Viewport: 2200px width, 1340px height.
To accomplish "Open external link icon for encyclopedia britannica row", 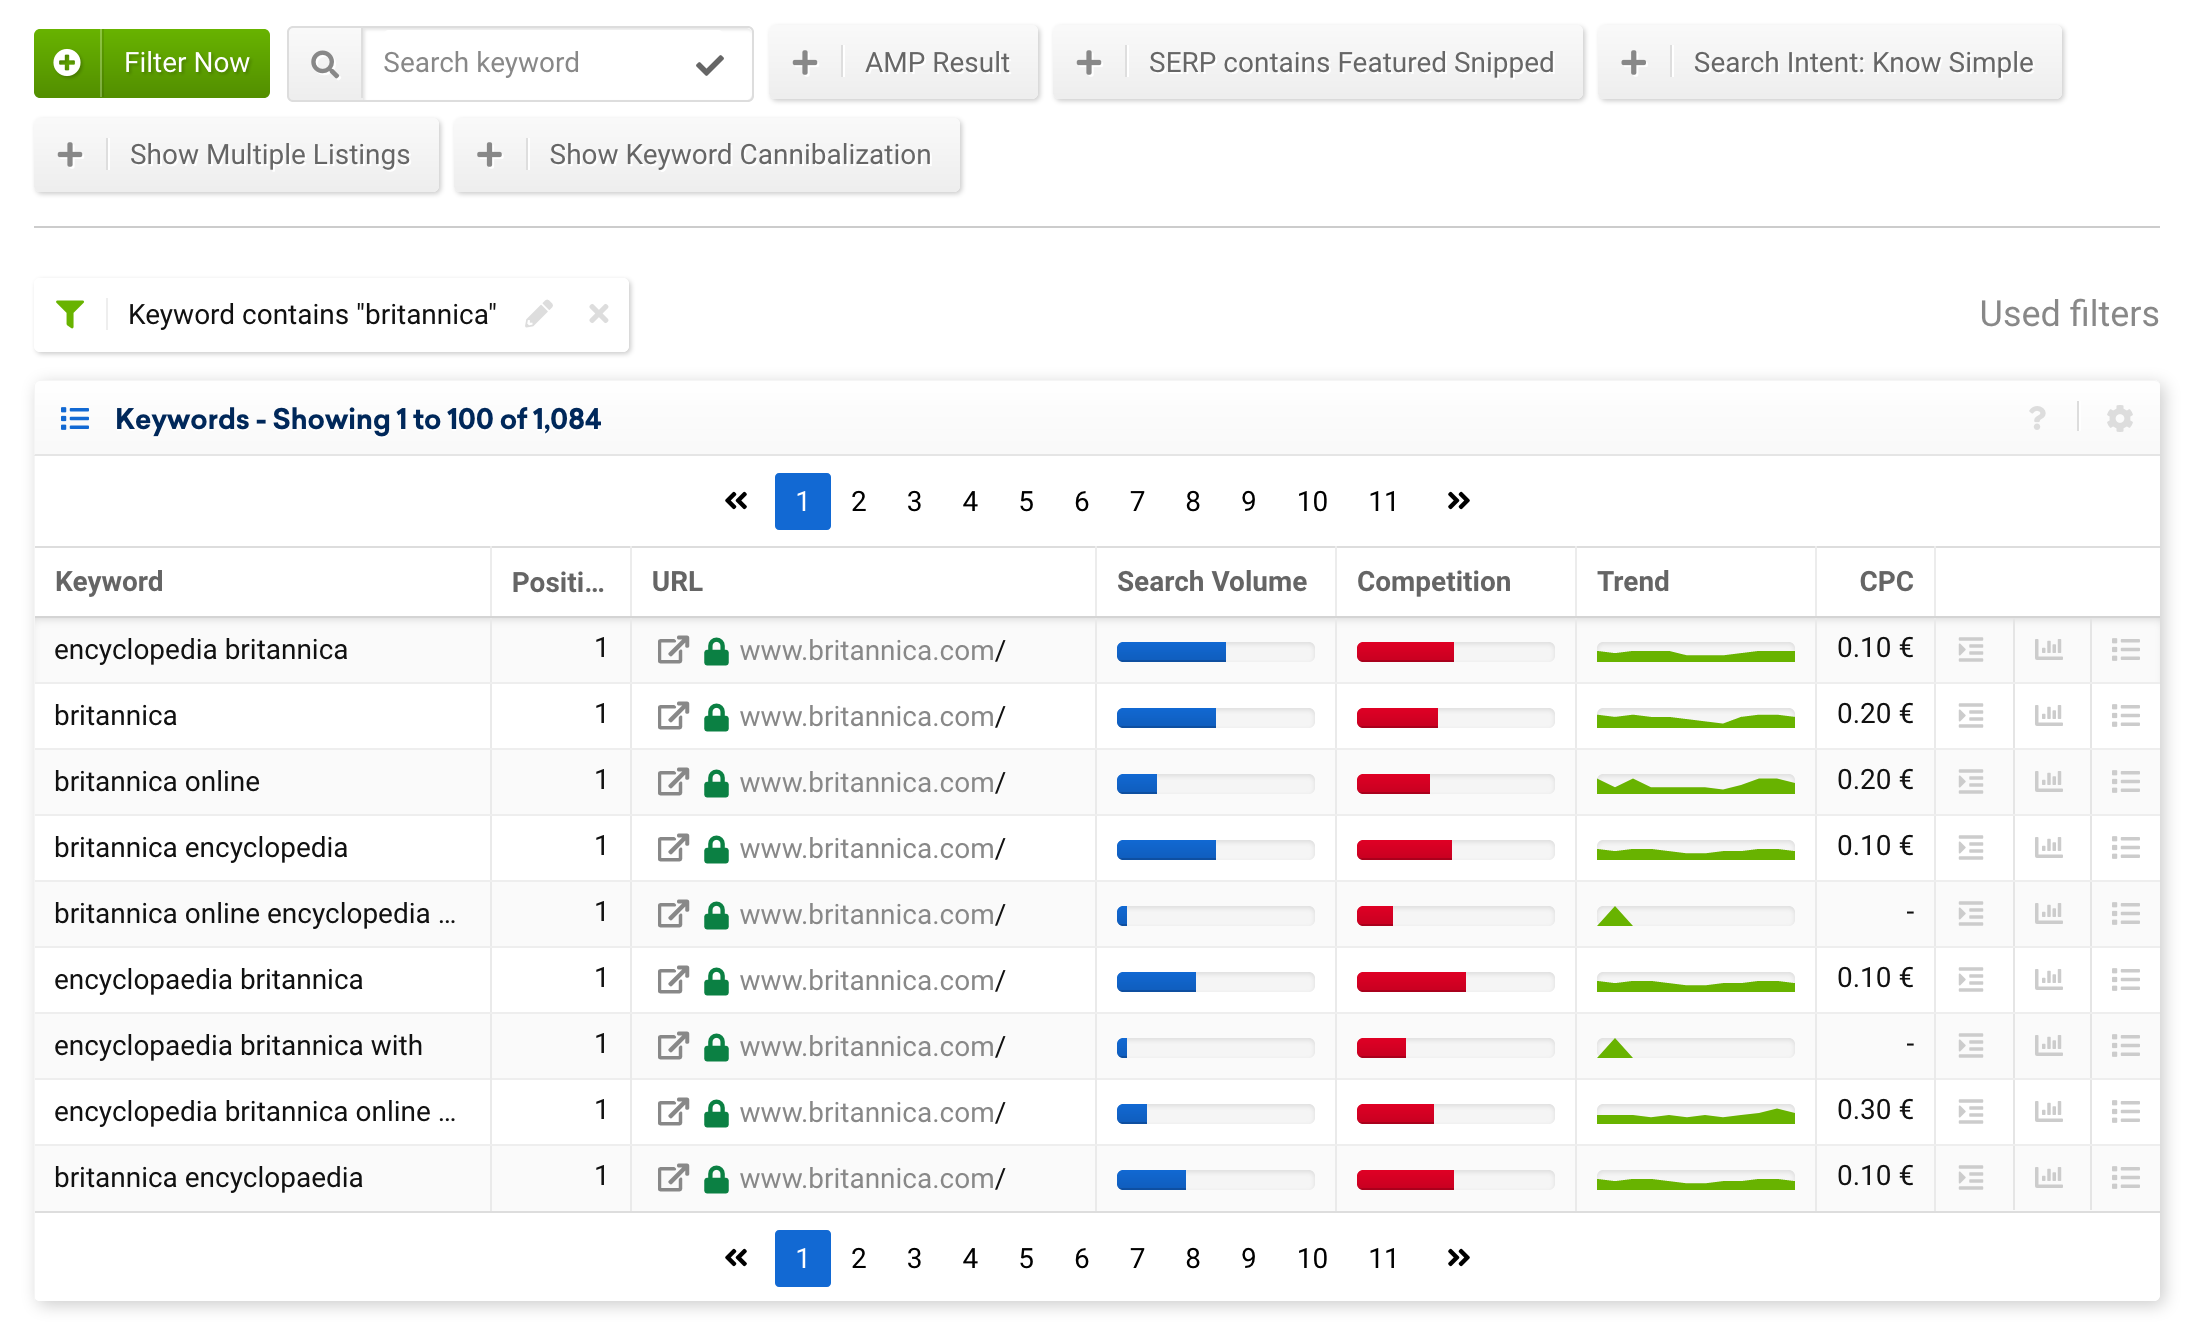I will (x=673, y=650).
